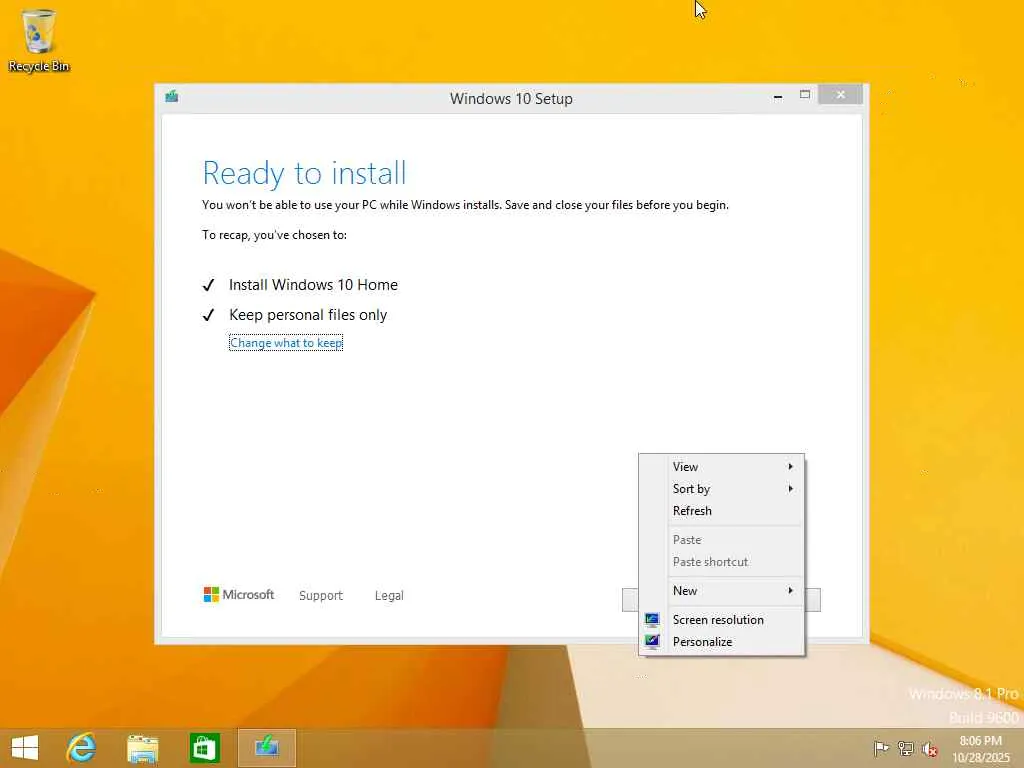Screen dimensions: 1024x768
Task: Click the Keep personal files only text
Action: coord(308,315)
